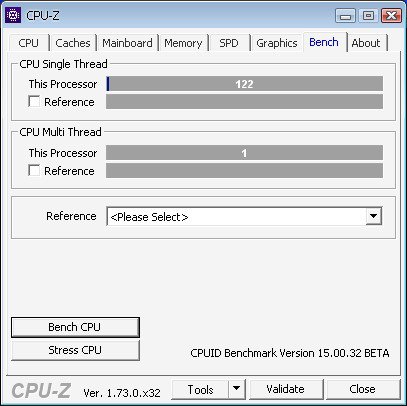Open the Reference processor dropdown
Screen dimensions: 407x406
(x=244, y=217)
